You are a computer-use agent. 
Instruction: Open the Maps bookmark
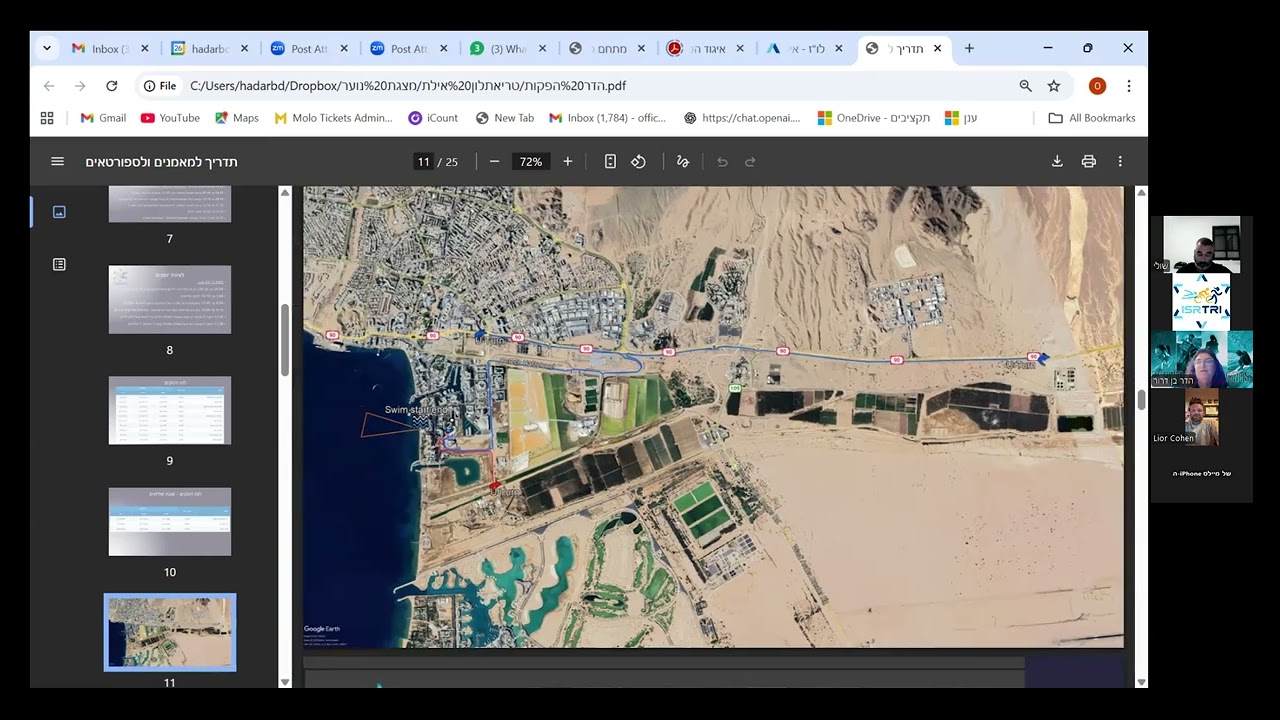point(236,118)
